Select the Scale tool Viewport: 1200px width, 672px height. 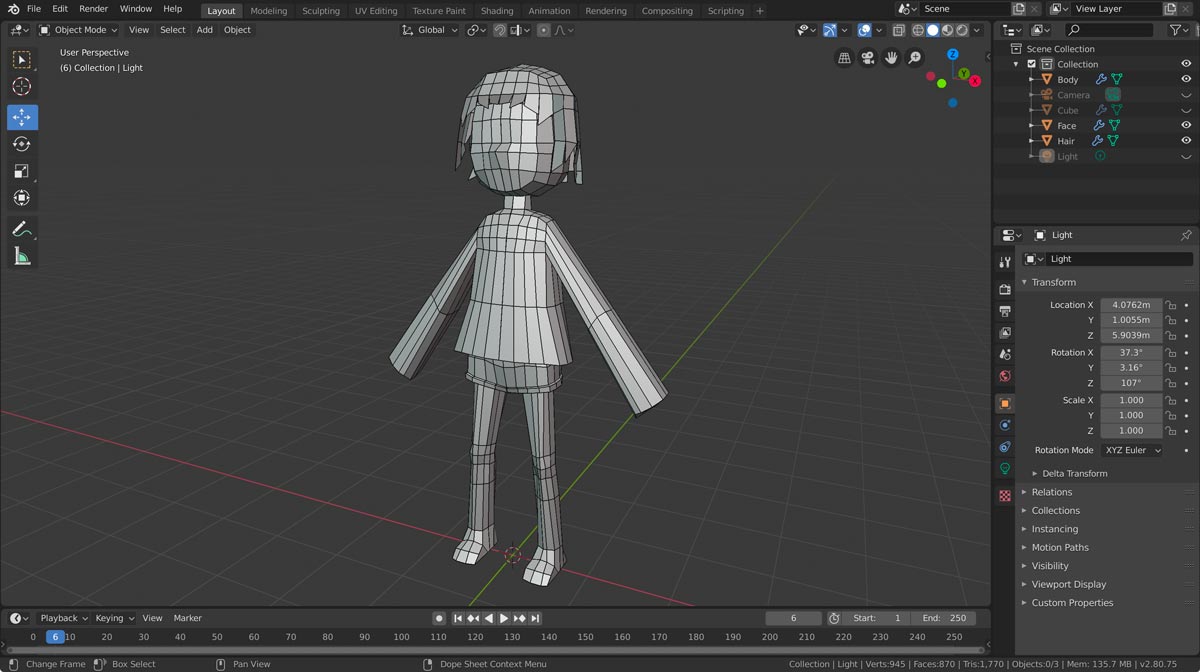point(22,171)
